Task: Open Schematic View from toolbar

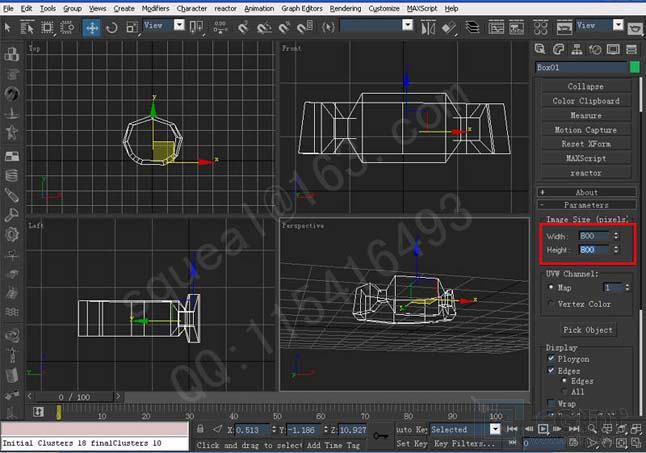Action: (x=516, y=28)
